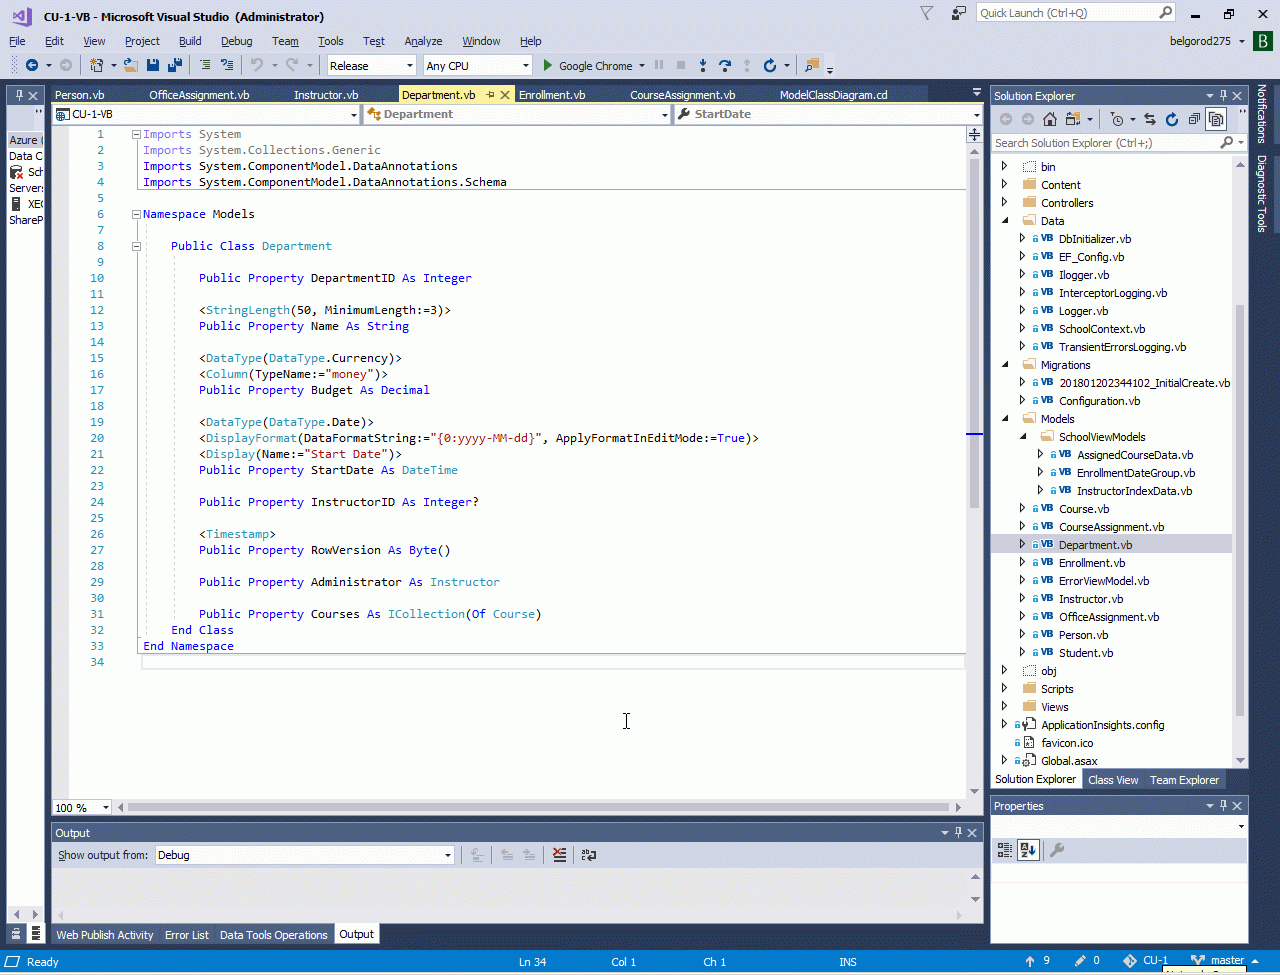Click the Open File folder icon
The height and width of the screenshot is (975, 1280).
[x=130, y=66]
